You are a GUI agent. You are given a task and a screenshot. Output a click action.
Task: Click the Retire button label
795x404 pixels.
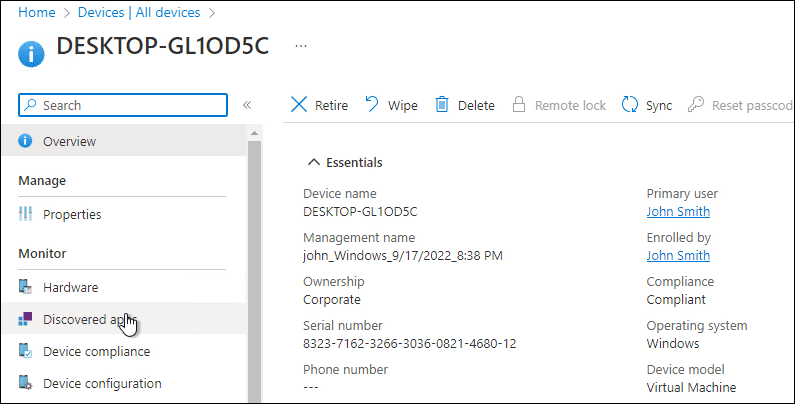(331, 105)
